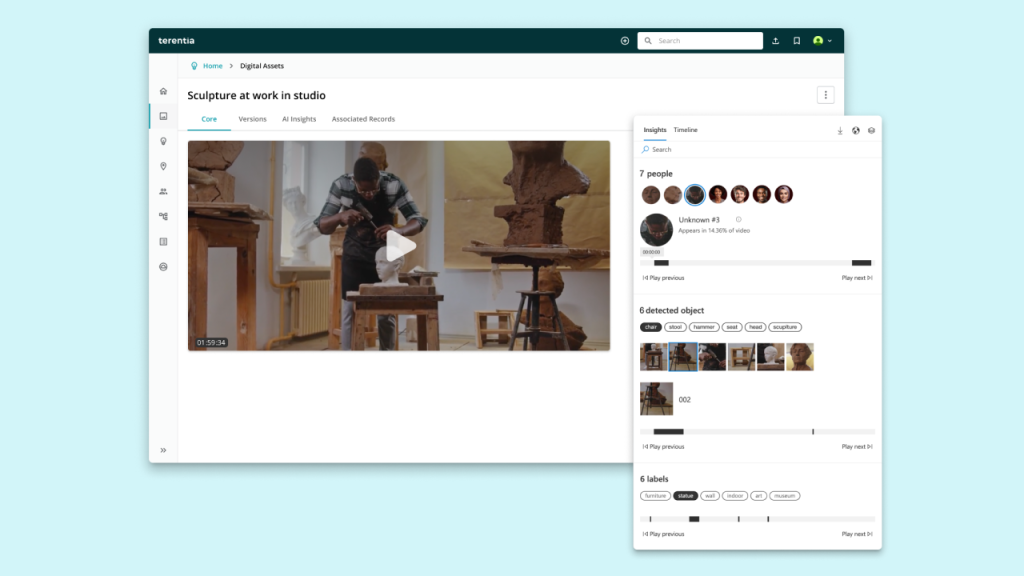
Task: Select the digital assets sidebar icon
Action: [163, 116]
